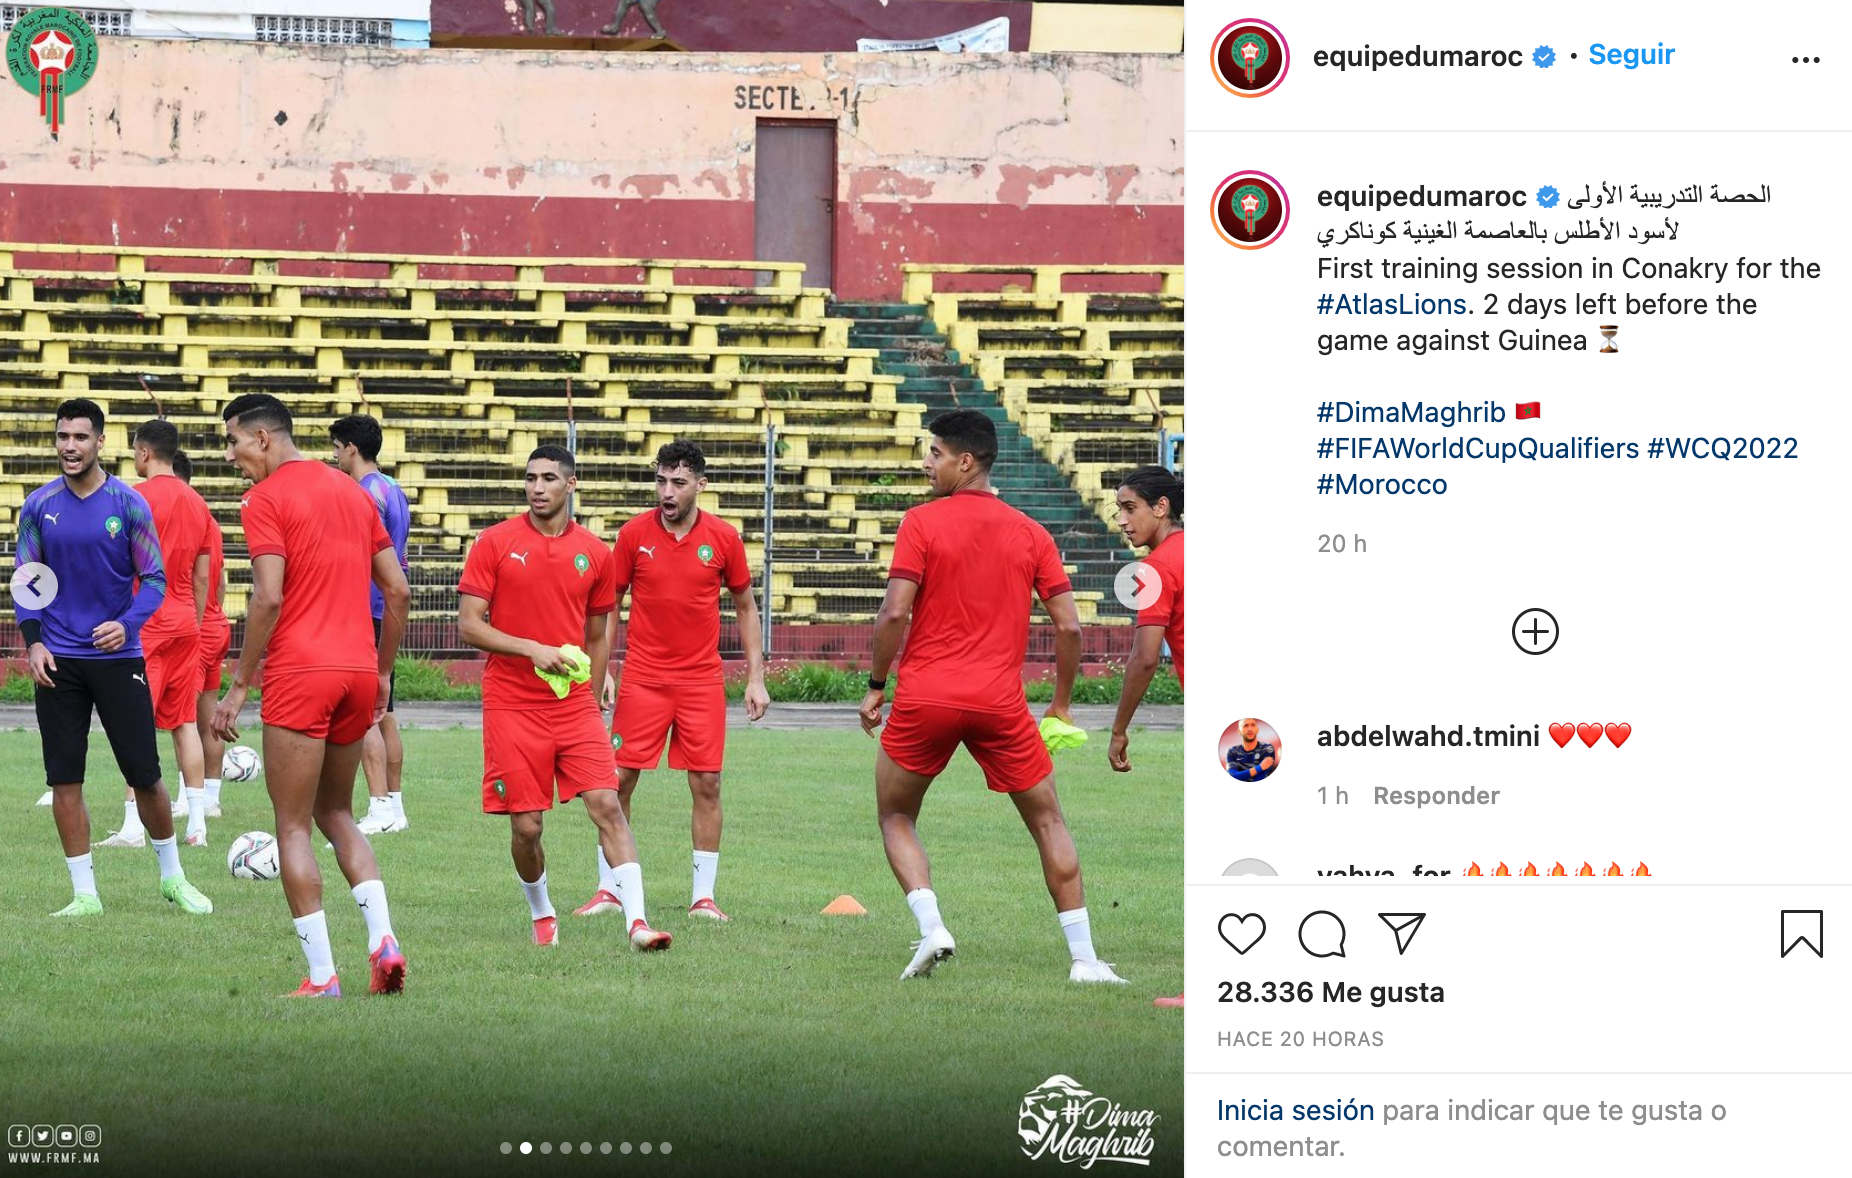1852x1178 pixels.
Task: Save post with the bookmark icon
Action: [1801, 933]
